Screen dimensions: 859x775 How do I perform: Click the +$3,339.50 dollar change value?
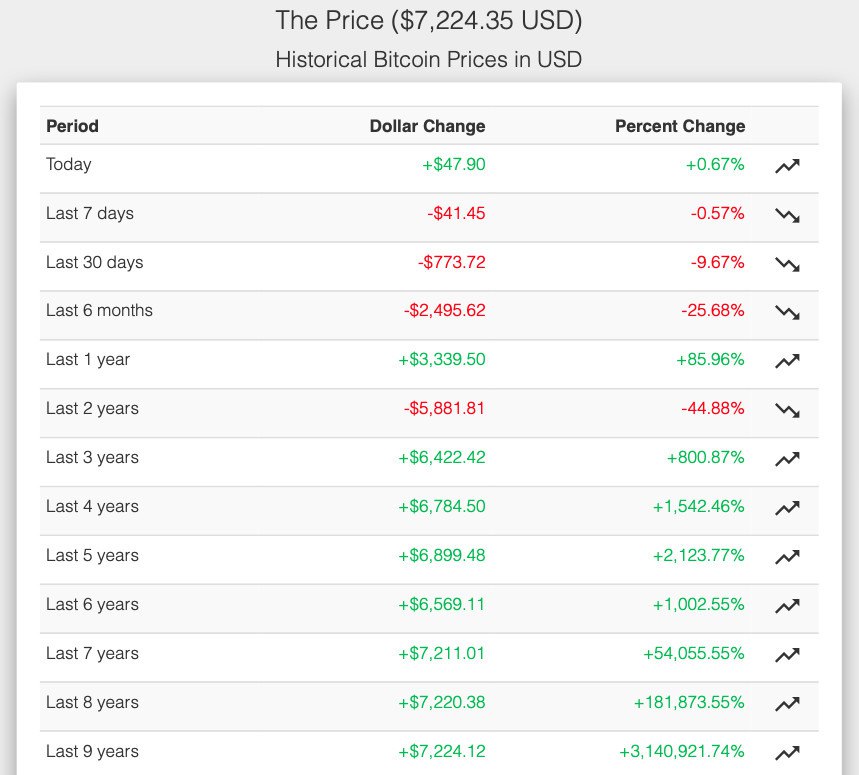coord(442,359)
